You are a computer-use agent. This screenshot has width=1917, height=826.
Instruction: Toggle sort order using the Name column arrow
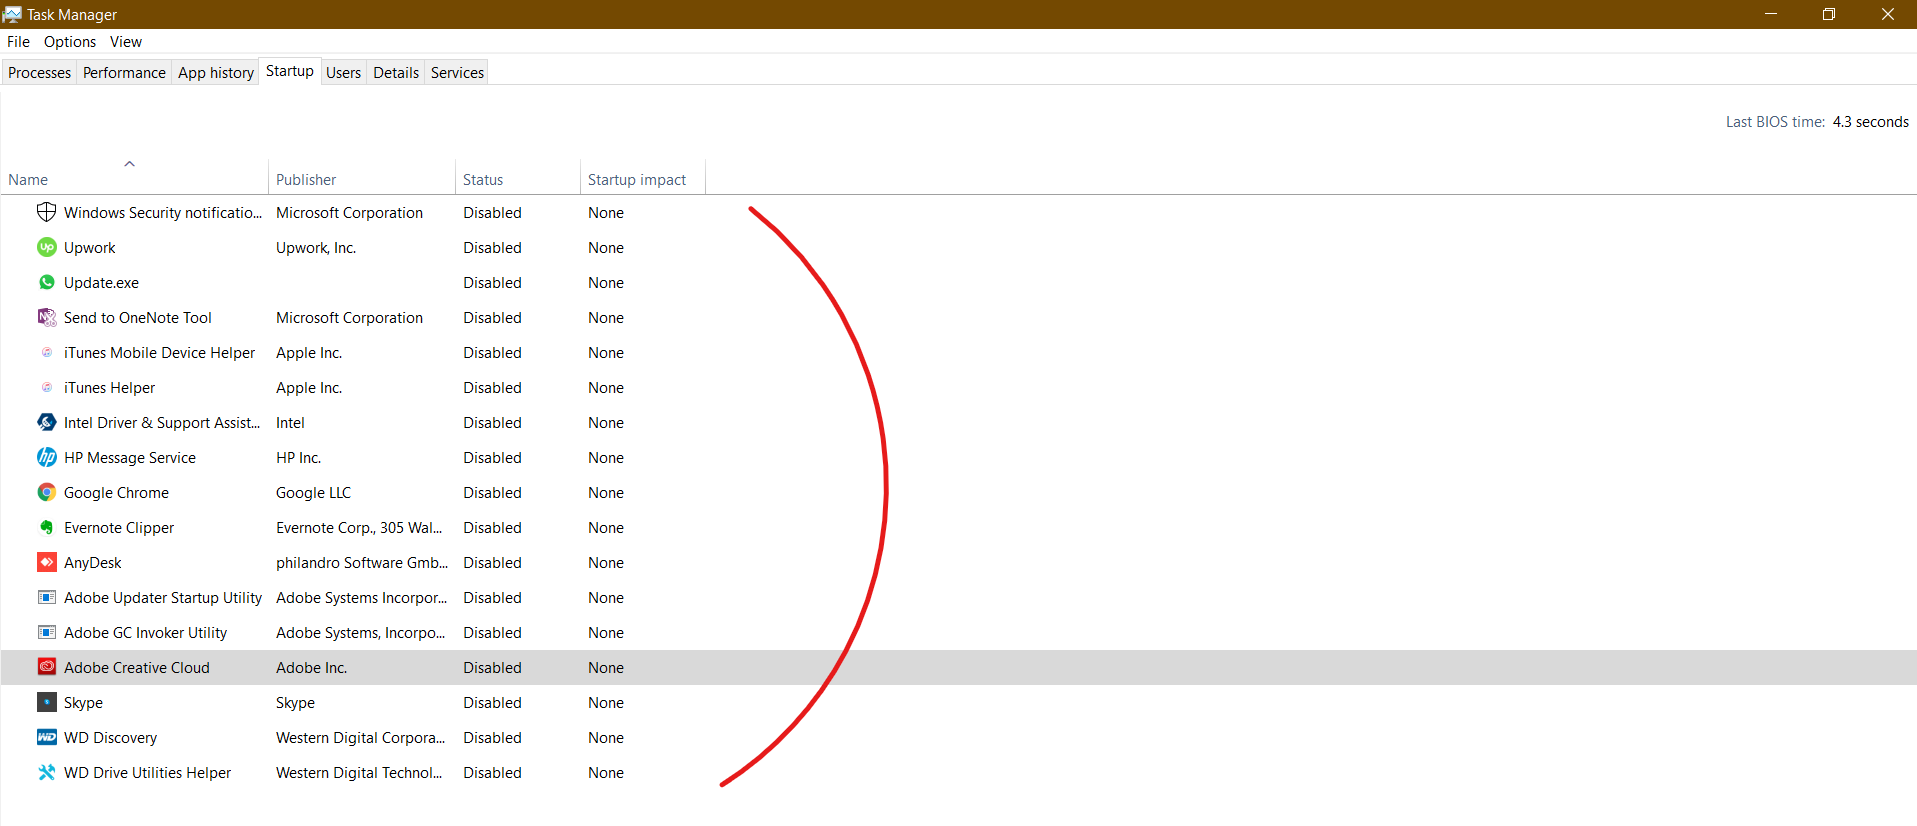tap(129, 163)
